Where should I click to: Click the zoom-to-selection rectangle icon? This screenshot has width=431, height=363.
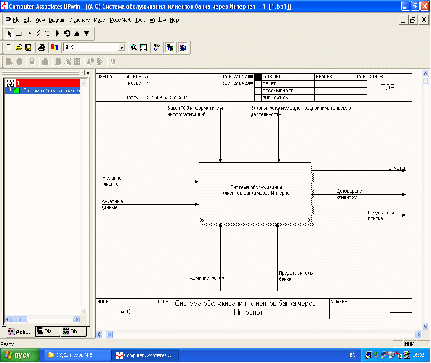pyautogui.click(x=143, y=47)
